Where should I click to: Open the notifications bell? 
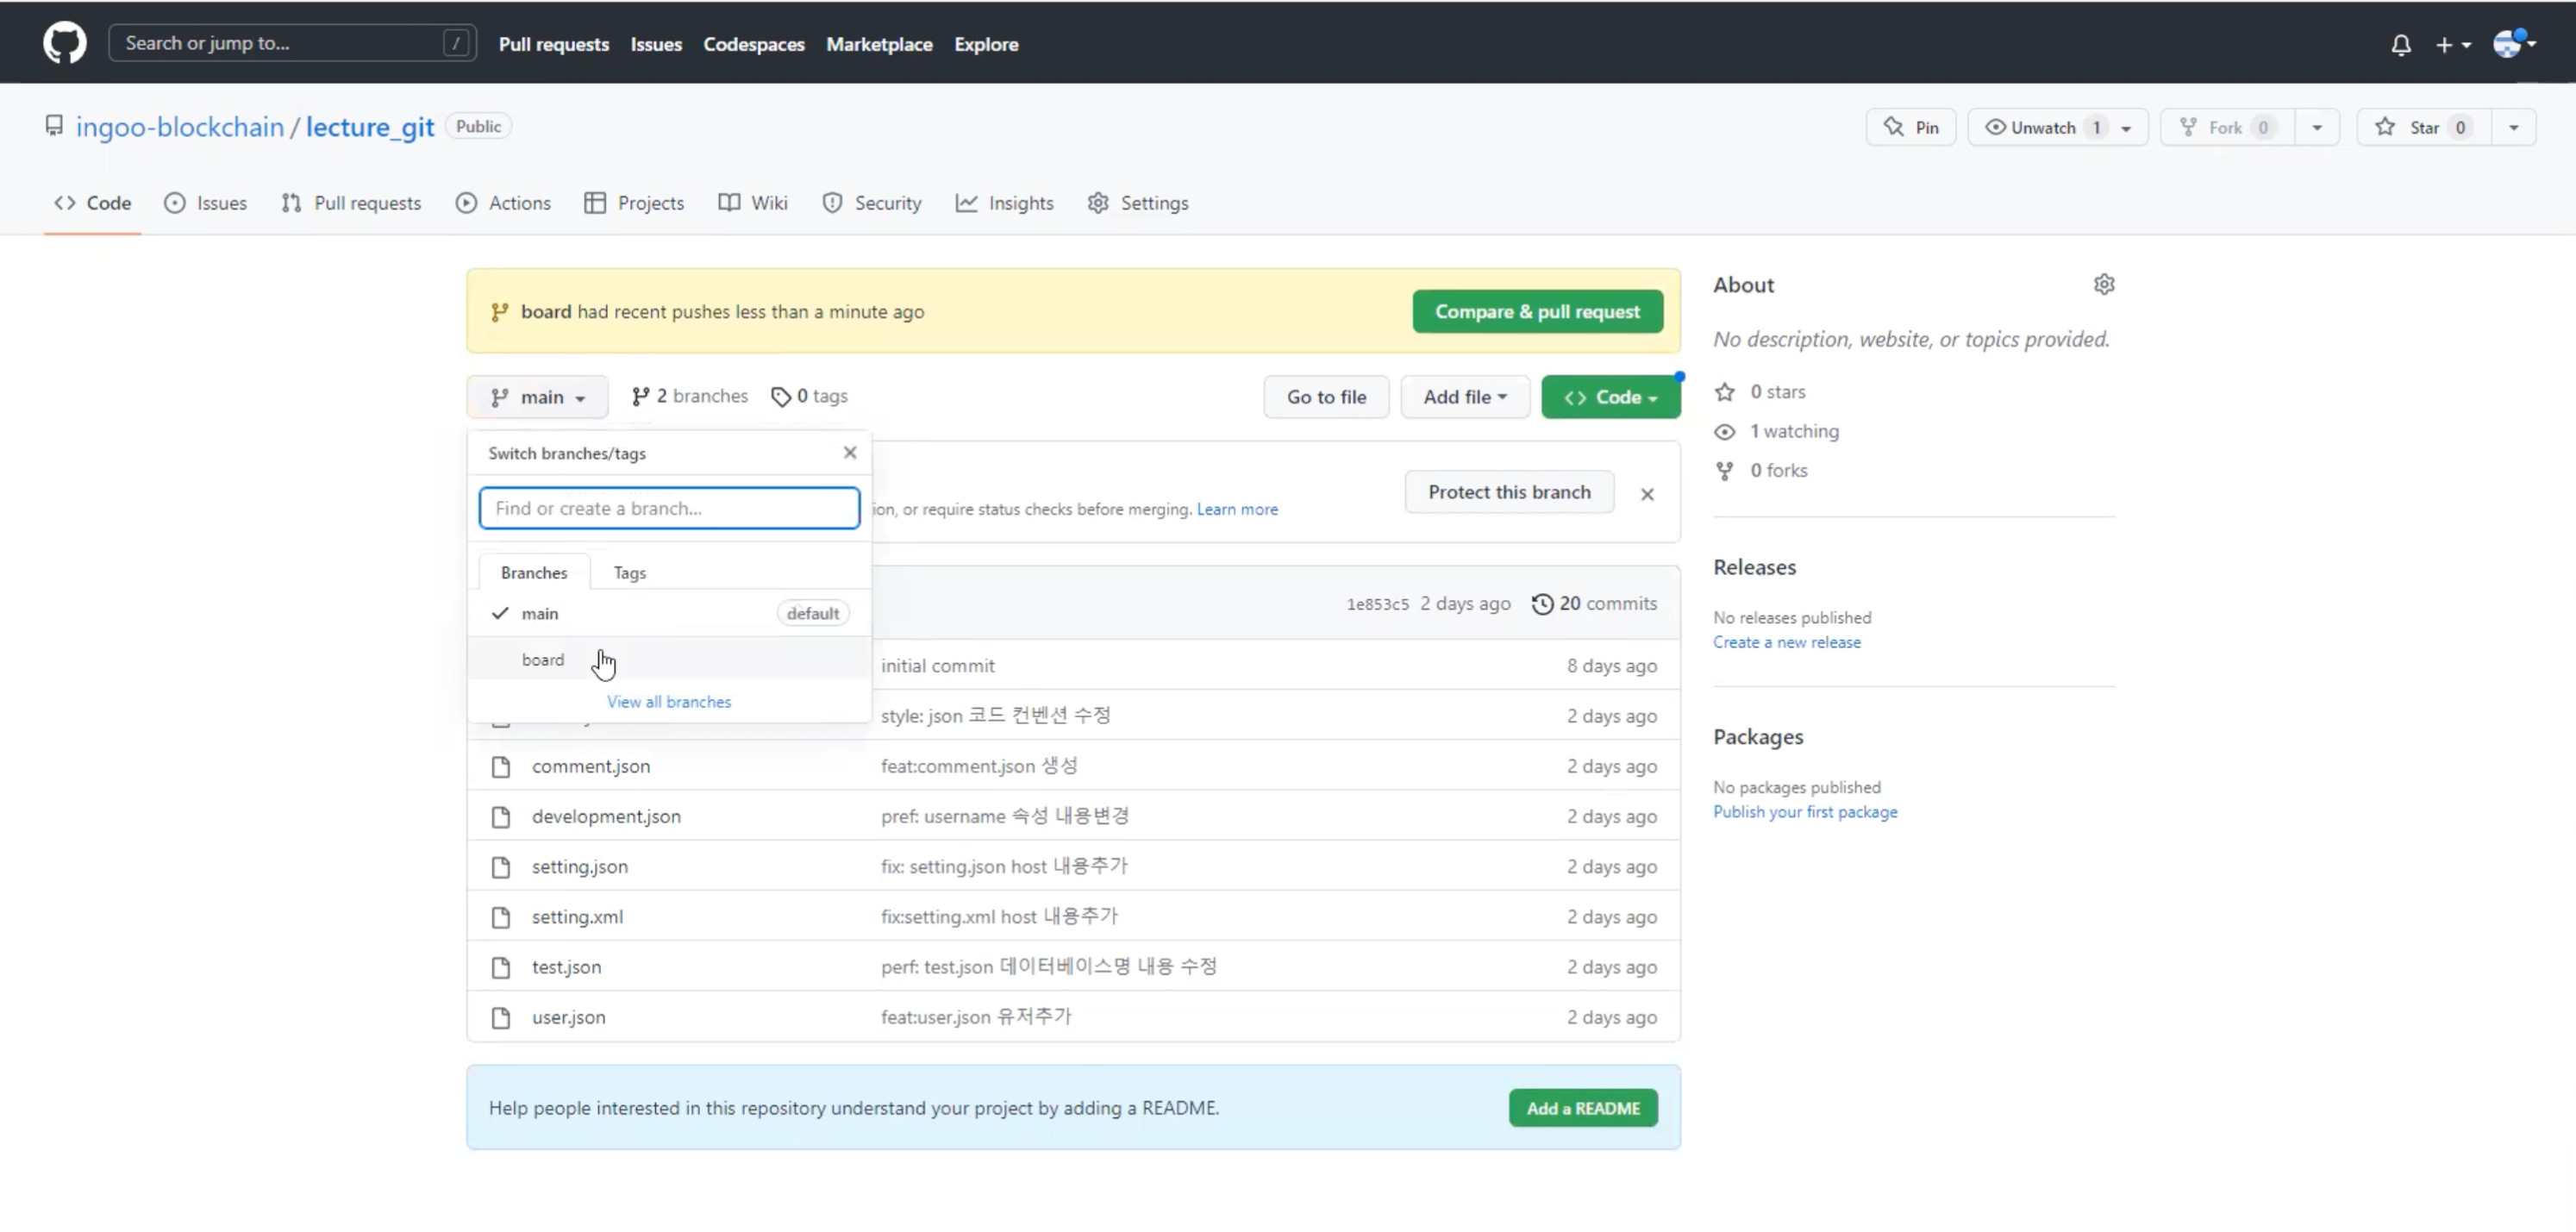pyautogui.click(x=2400, y=45)
